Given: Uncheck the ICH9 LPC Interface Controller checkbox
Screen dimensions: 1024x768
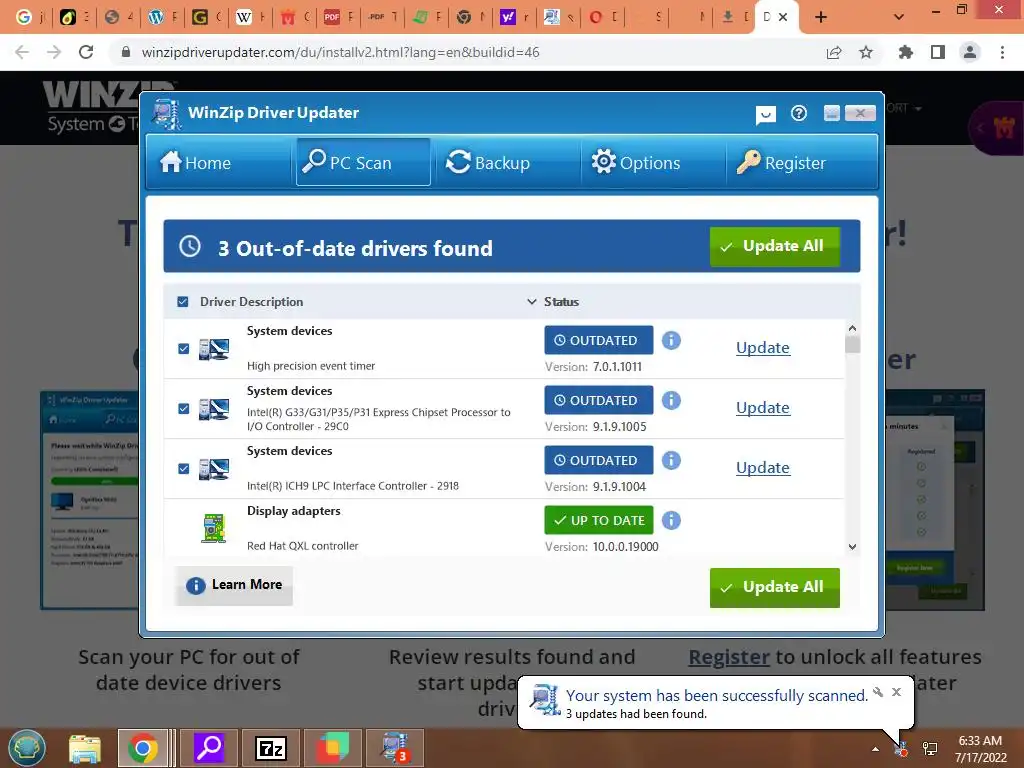Looking at the screenshot, I should pyautogui.click(x=184, y=469).
